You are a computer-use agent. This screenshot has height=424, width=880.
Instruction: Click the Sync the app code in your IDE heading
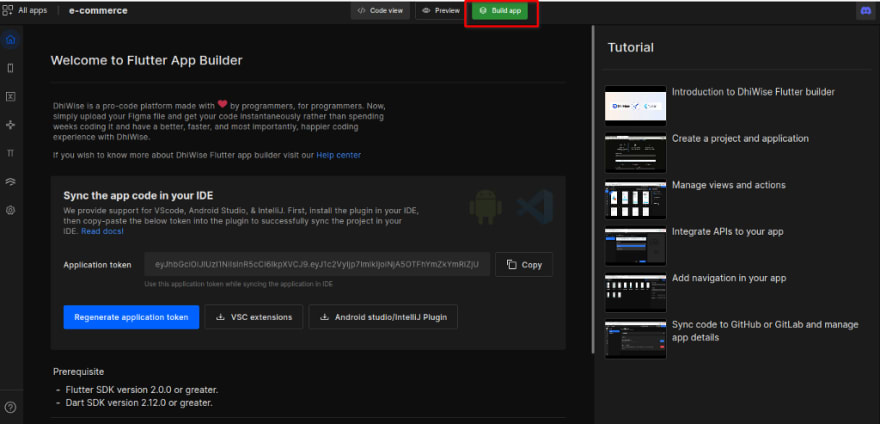click(138, 195)
